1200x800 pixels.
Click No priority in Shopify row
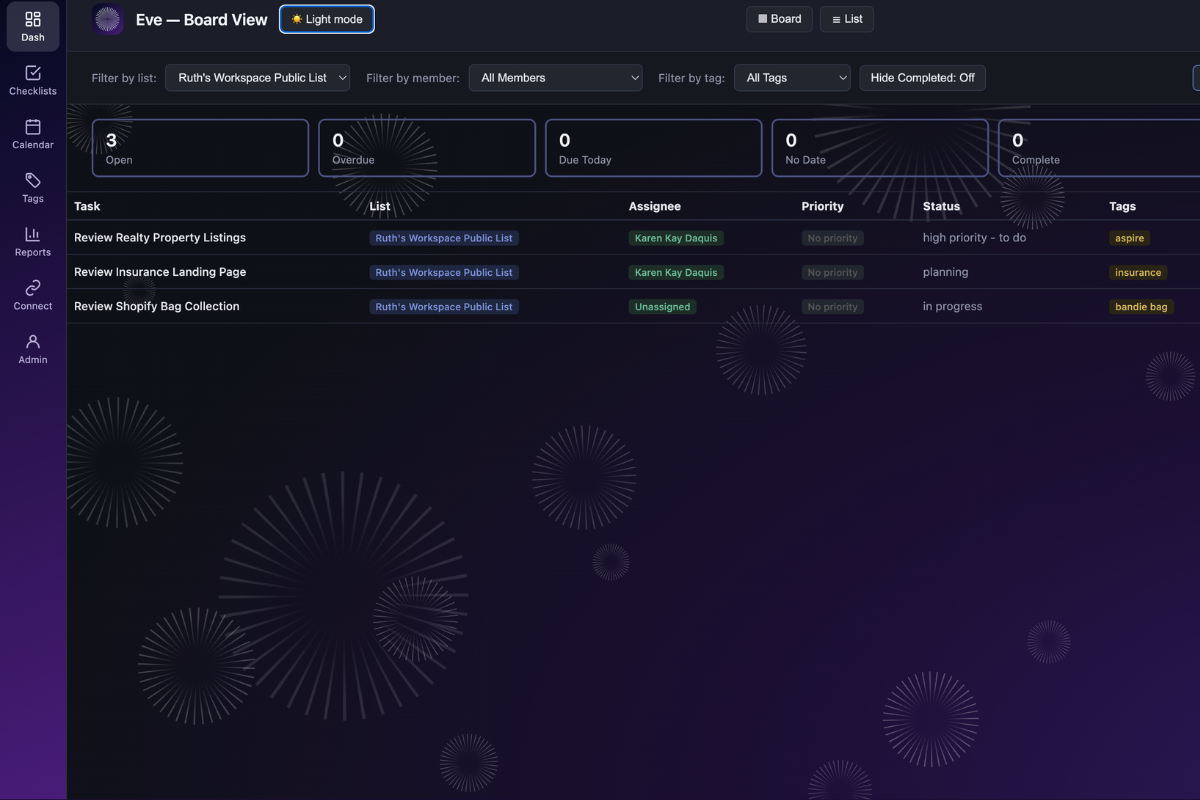pos(833,307)
